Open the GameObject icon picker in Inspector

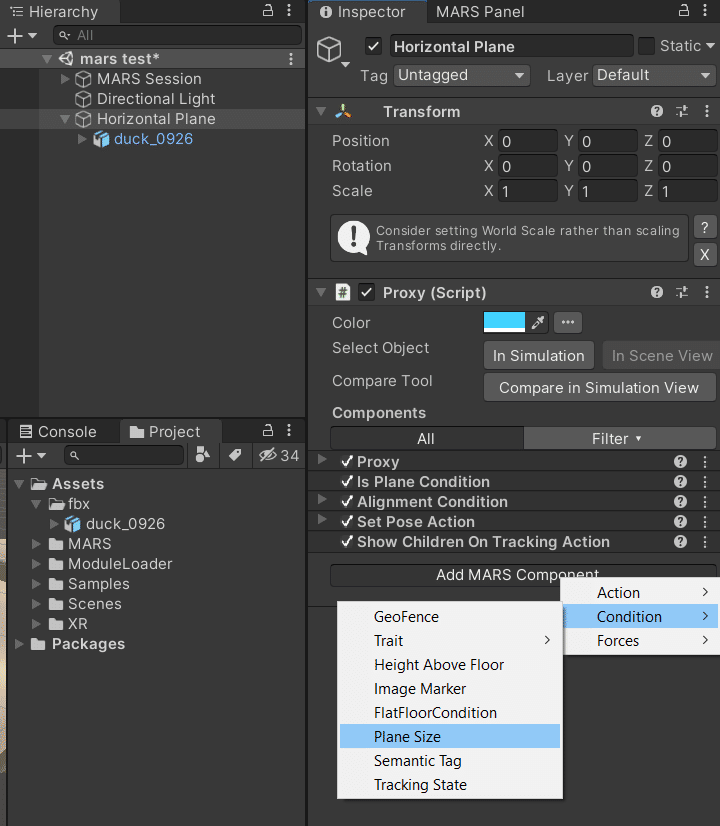click(x=333, y=51)
